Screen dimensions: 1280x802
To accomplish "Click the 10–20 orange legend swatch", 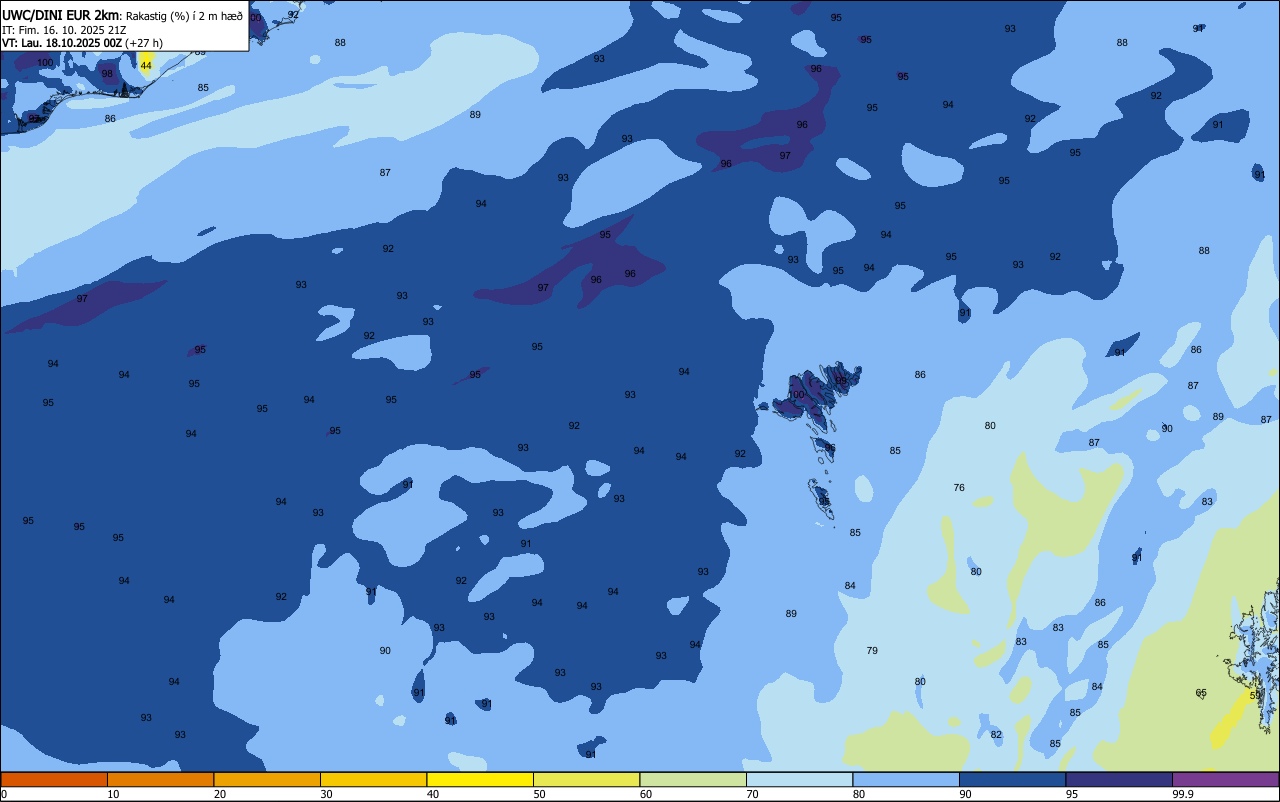I will tap(160, 779).
